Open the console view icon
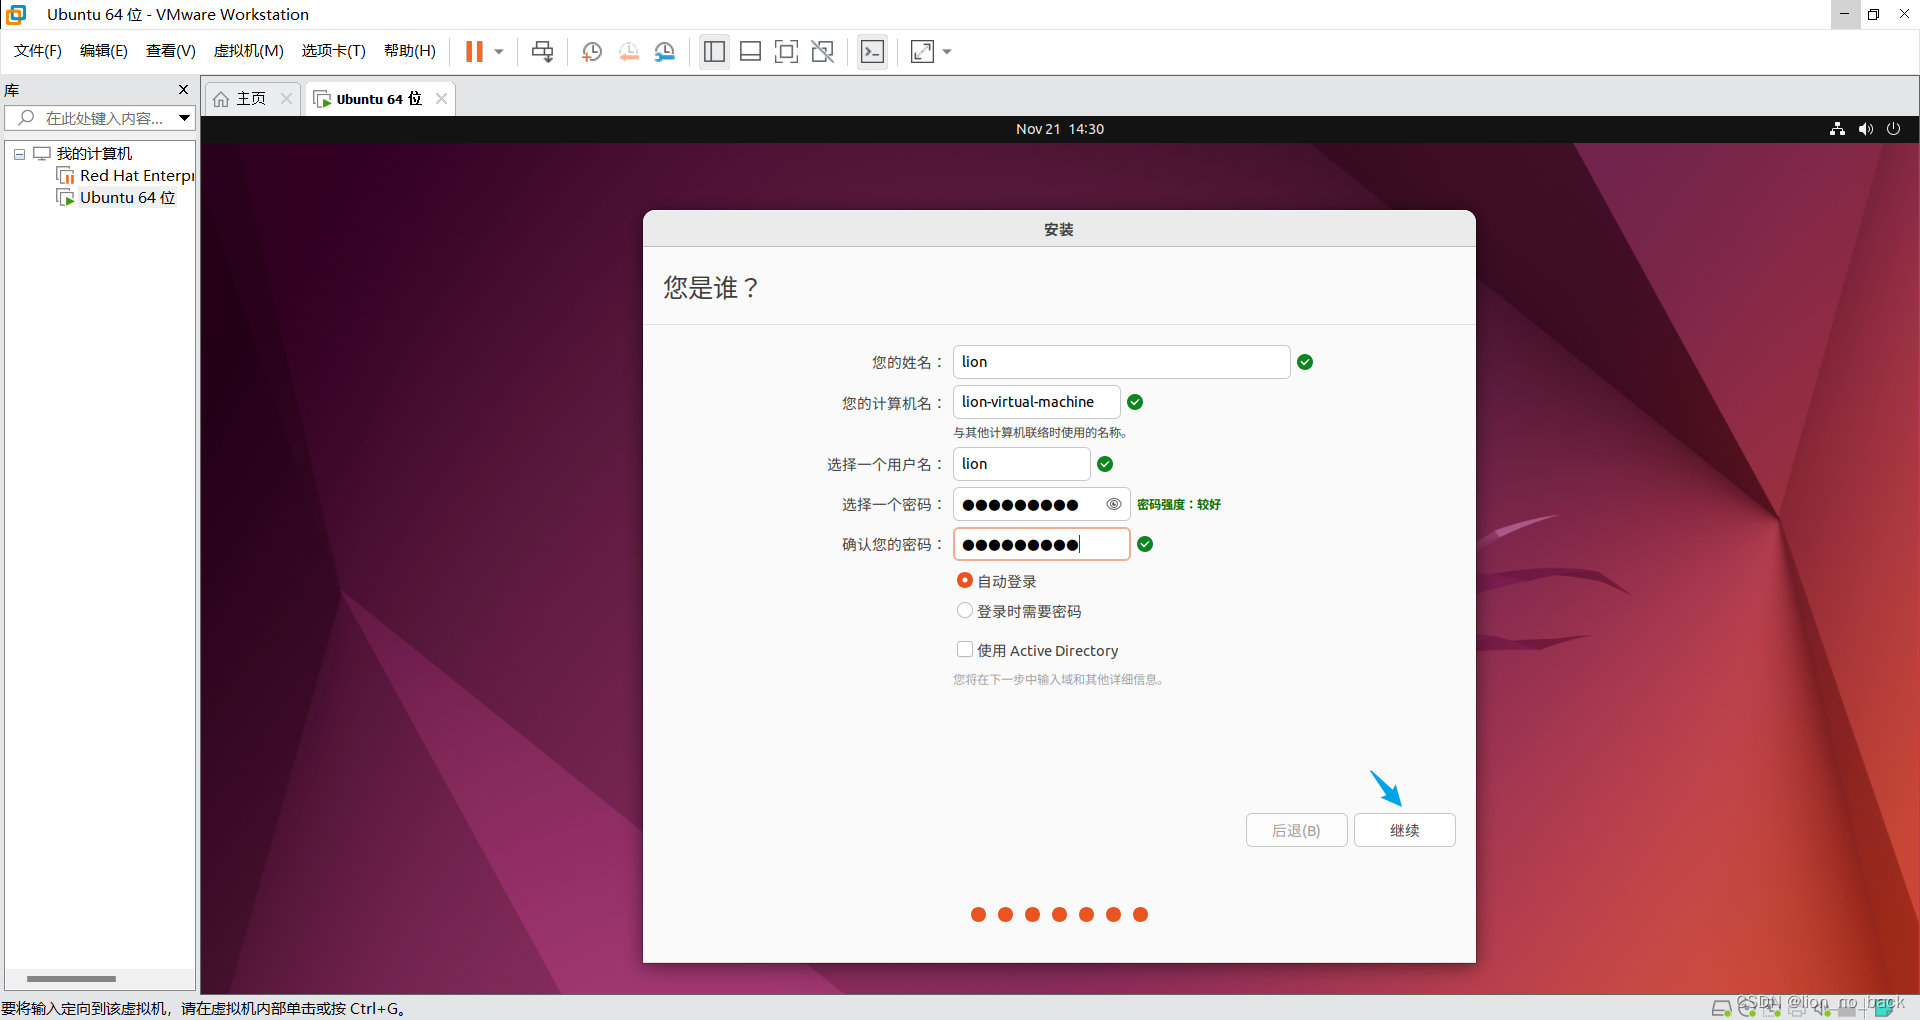Viewport: 1920px width, 1020px height. coord(873,52)
